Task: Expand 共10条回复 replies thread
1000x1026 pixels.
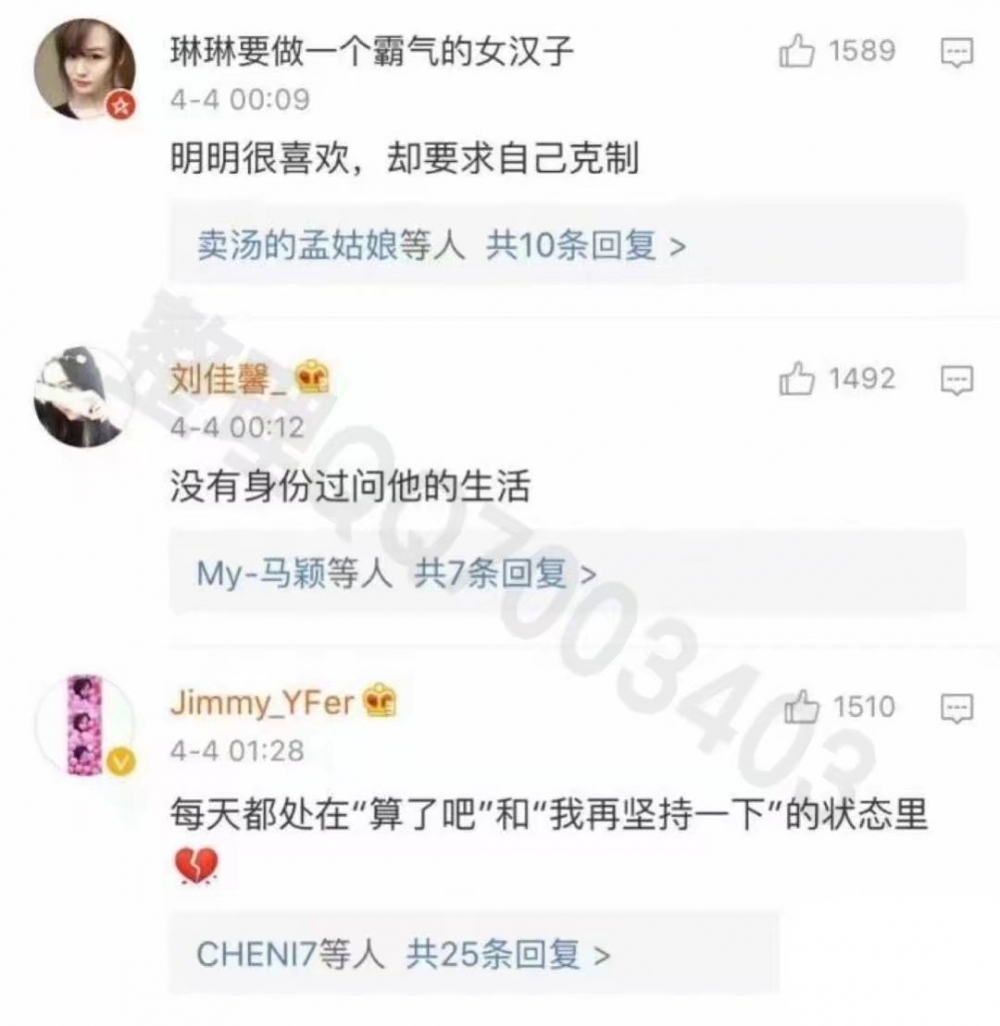Action: (x=586, y=246)
